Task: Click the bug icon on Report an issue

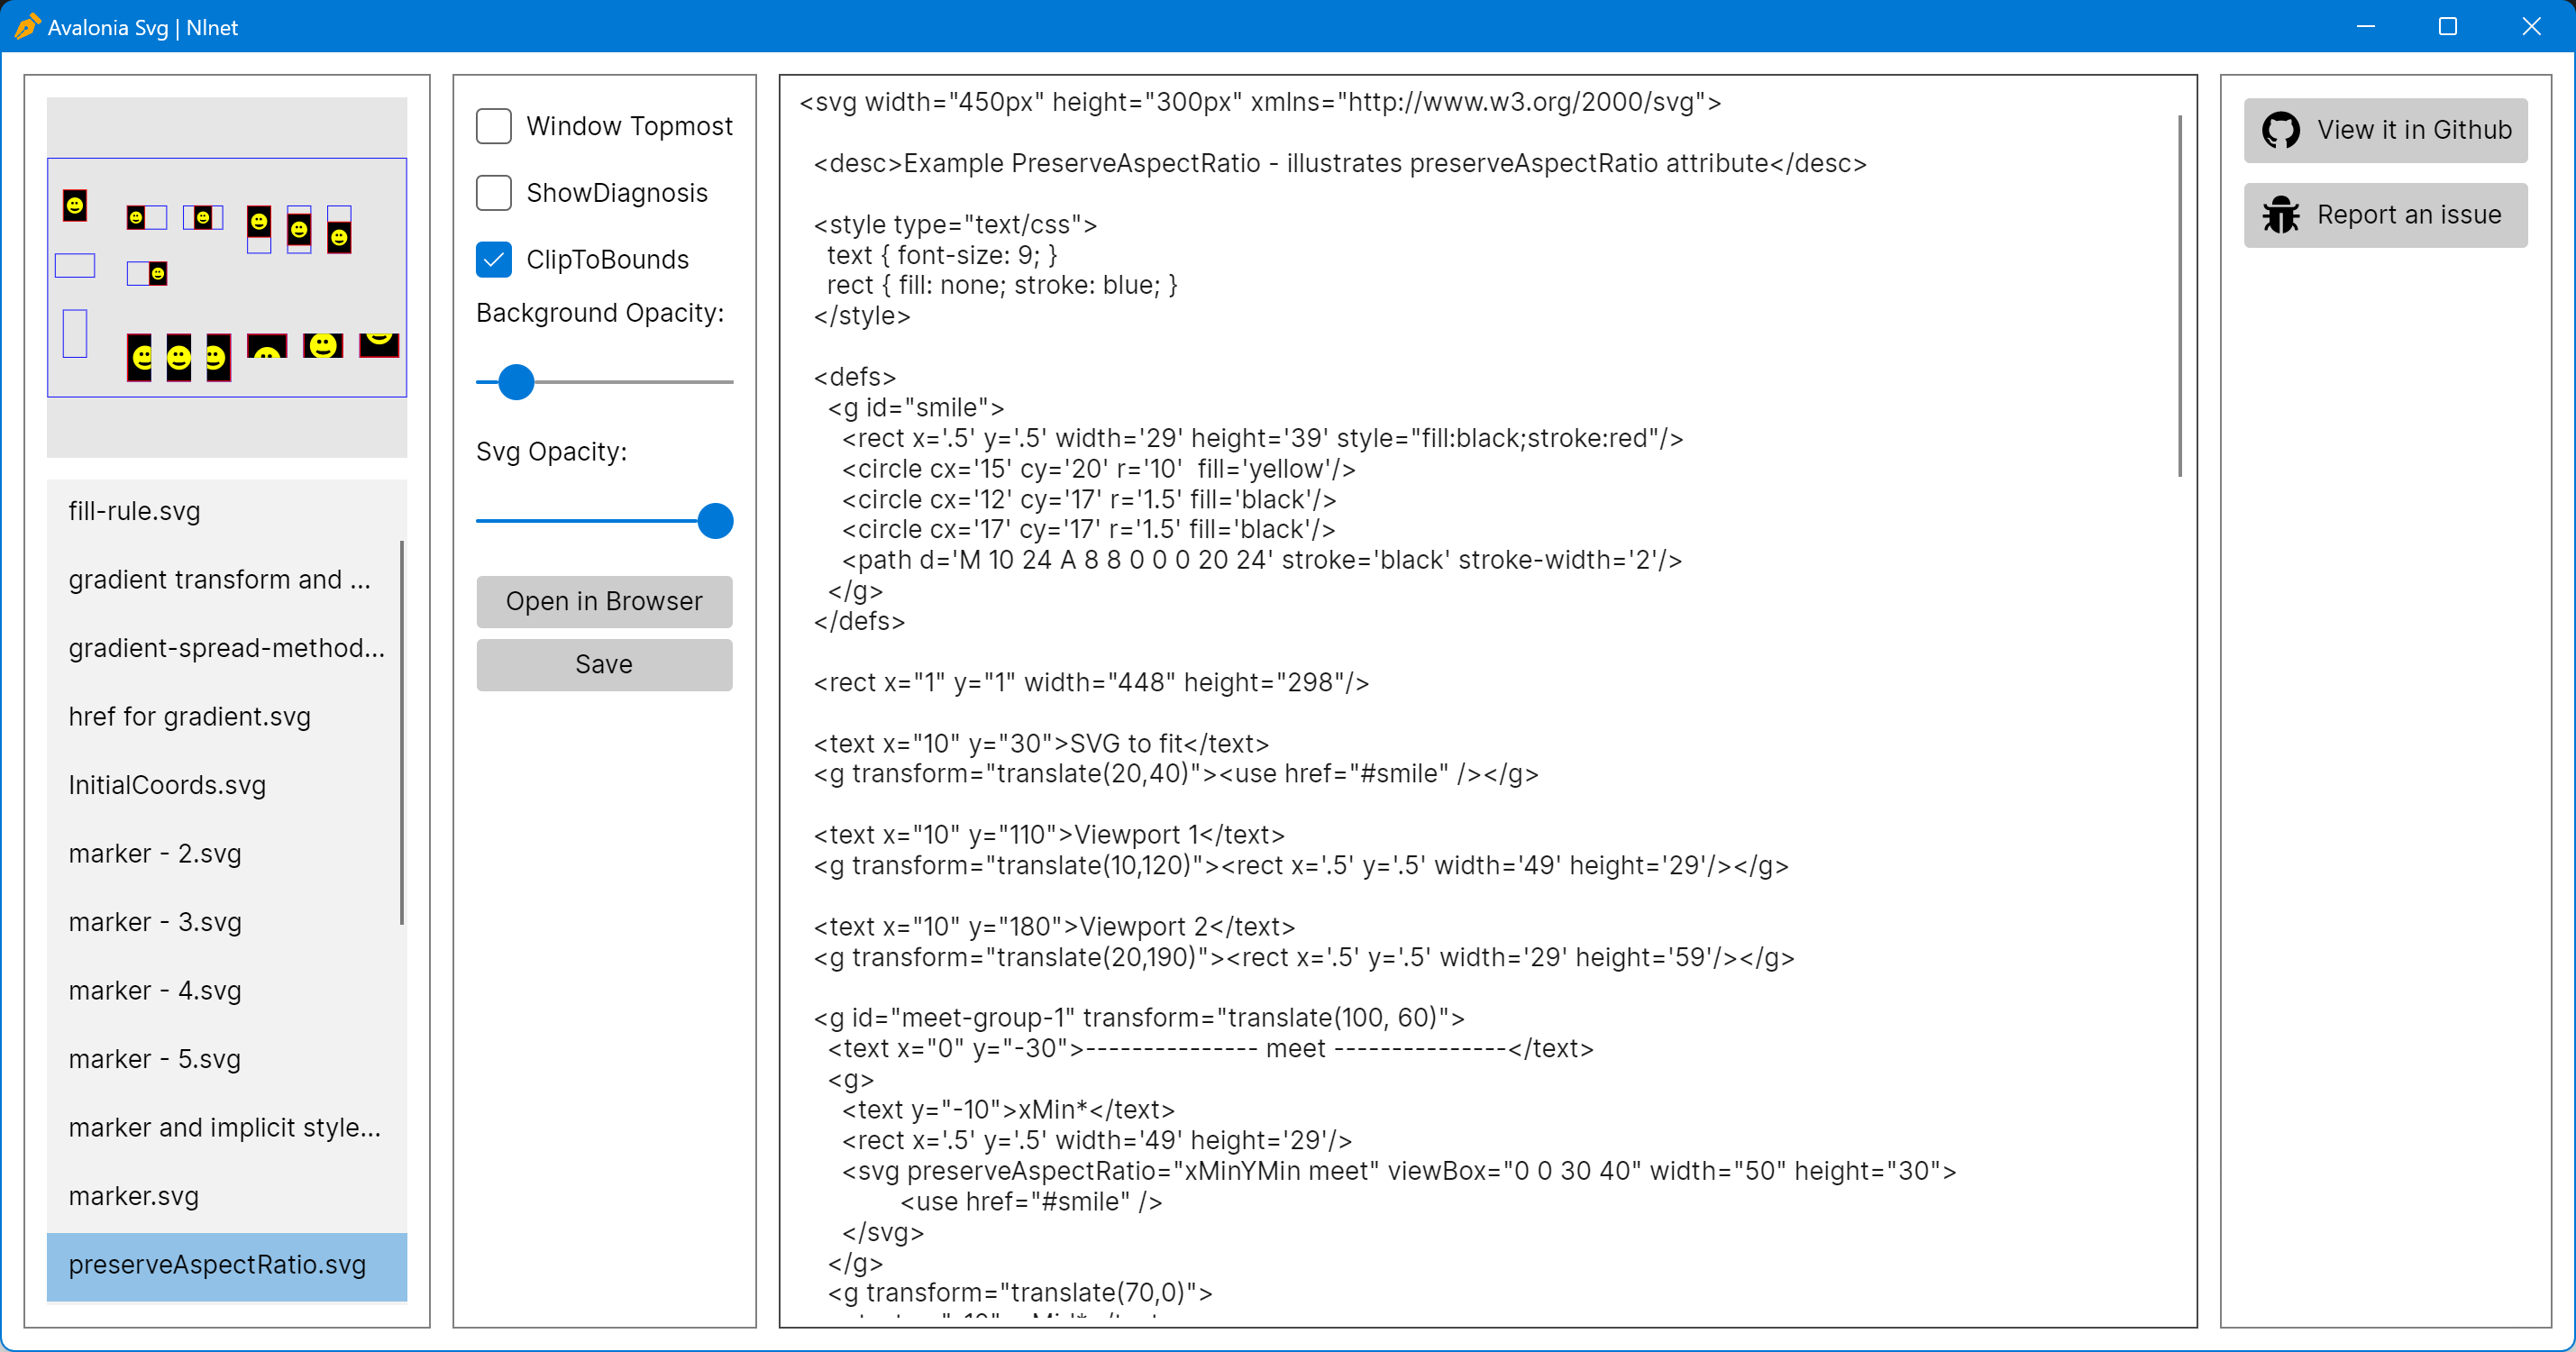Action: click(x=2281, y=215)
